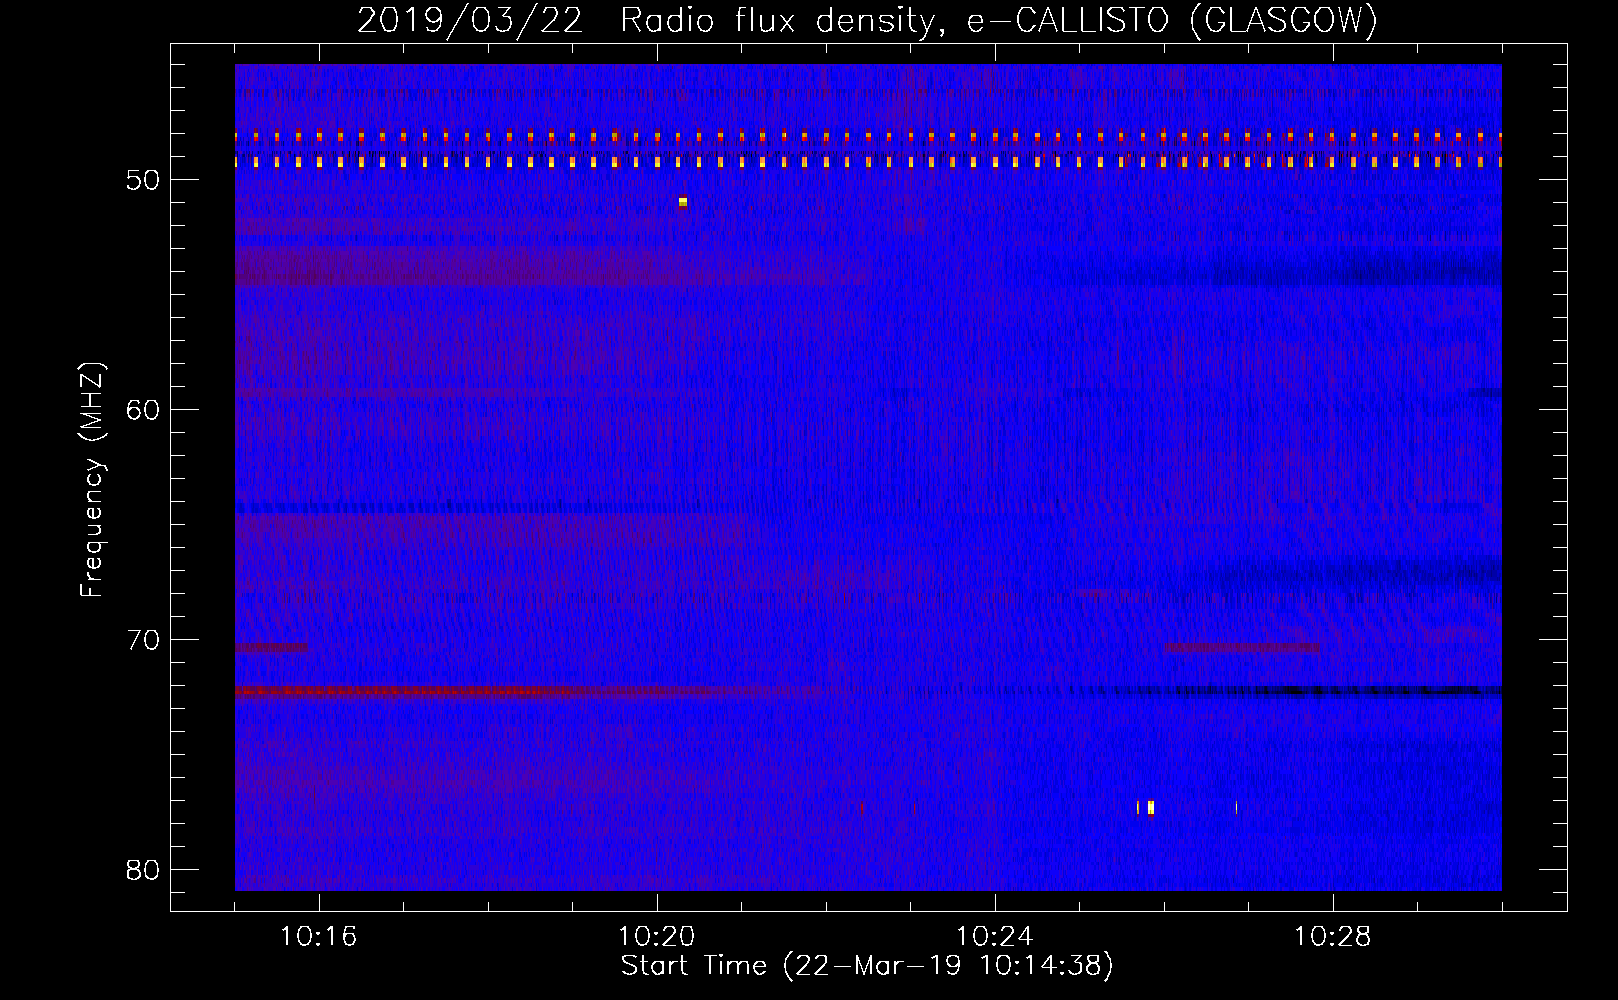1618x1000 pixels.
Task: Click the '10:24' time tick label
Action: [x=994, y=937]
